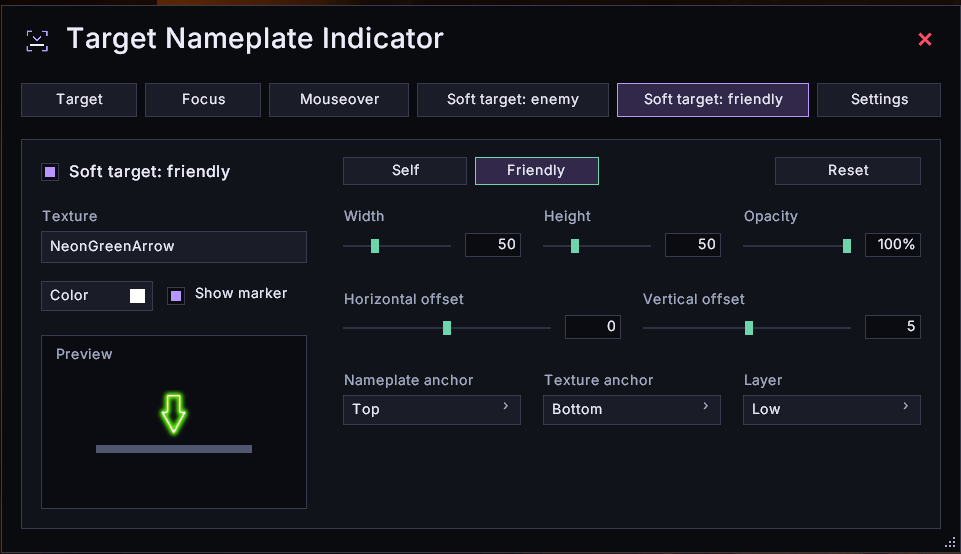Click the window resize grip icon
Image resolution: width=961 pixels, height=554 pixels.
click(x=950, y=542)
